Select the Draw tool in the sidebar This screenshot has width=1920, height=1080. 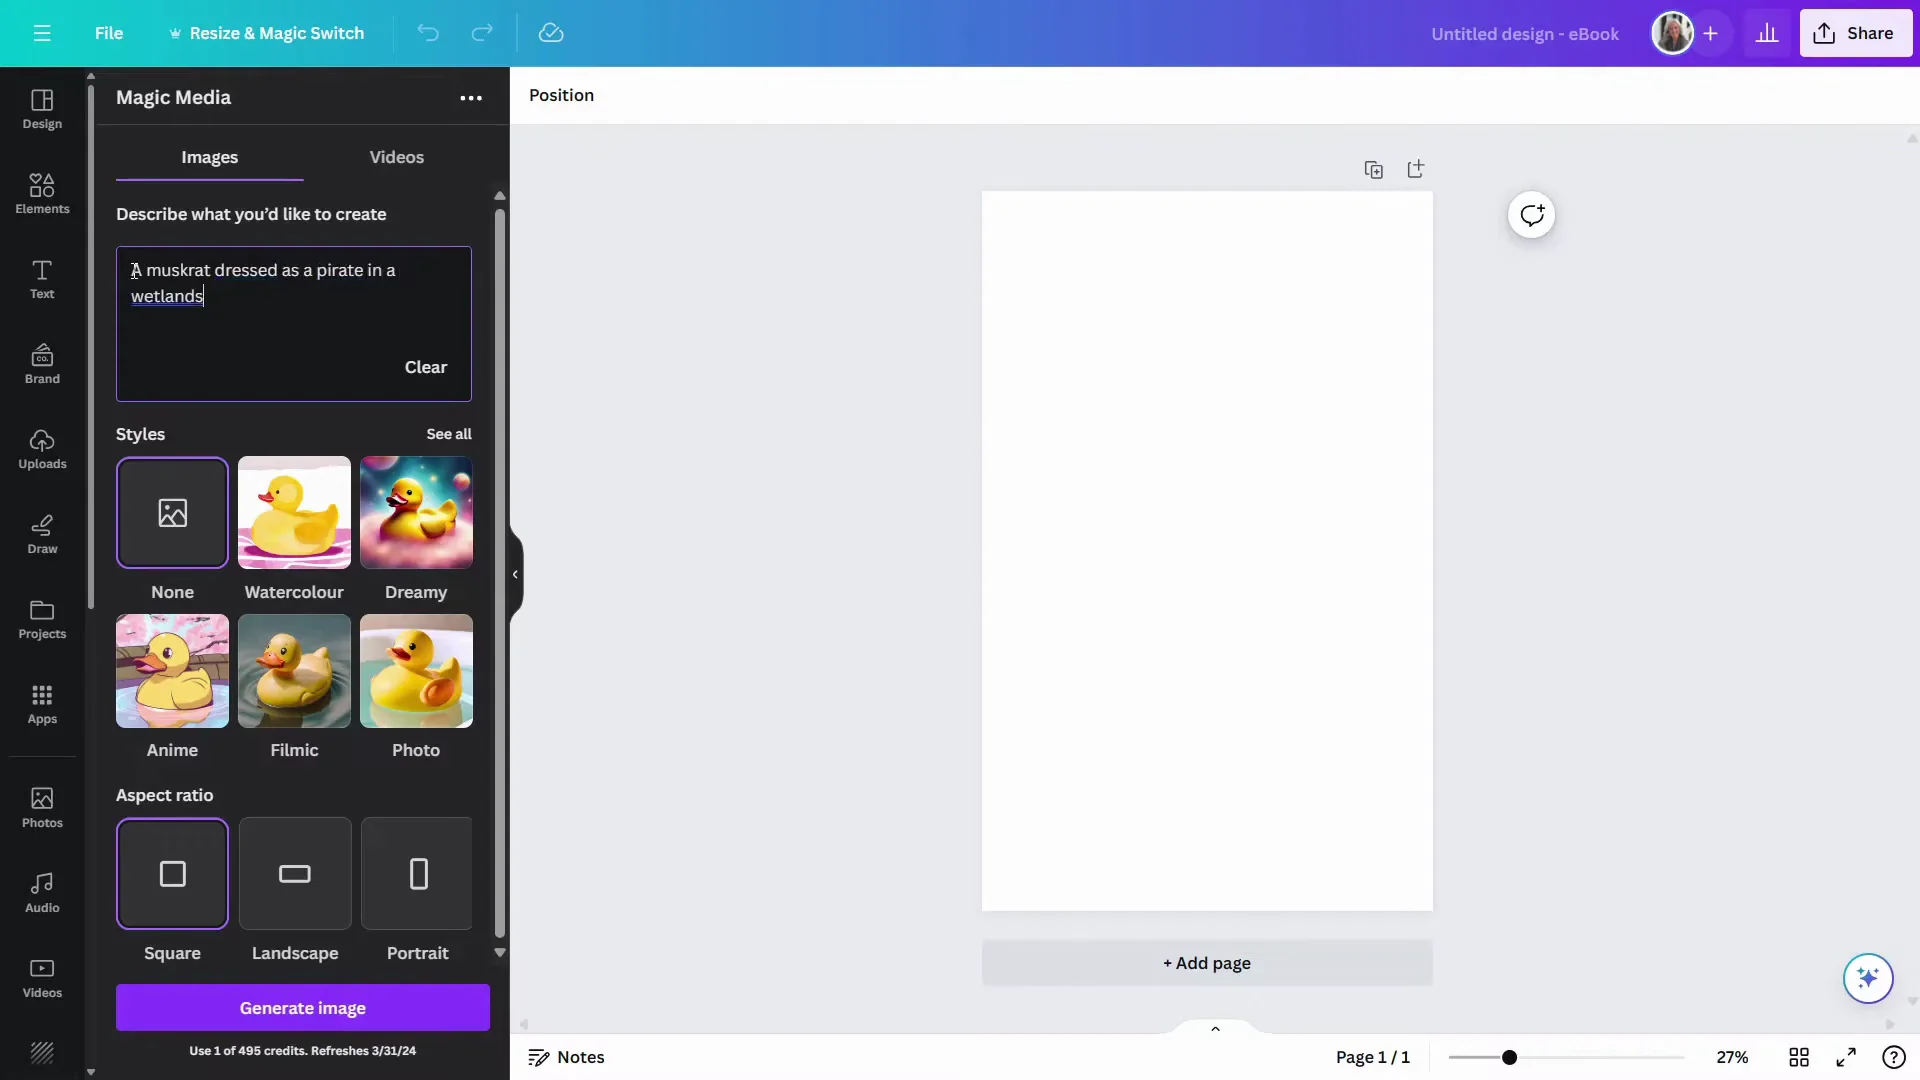coord(41,534)
